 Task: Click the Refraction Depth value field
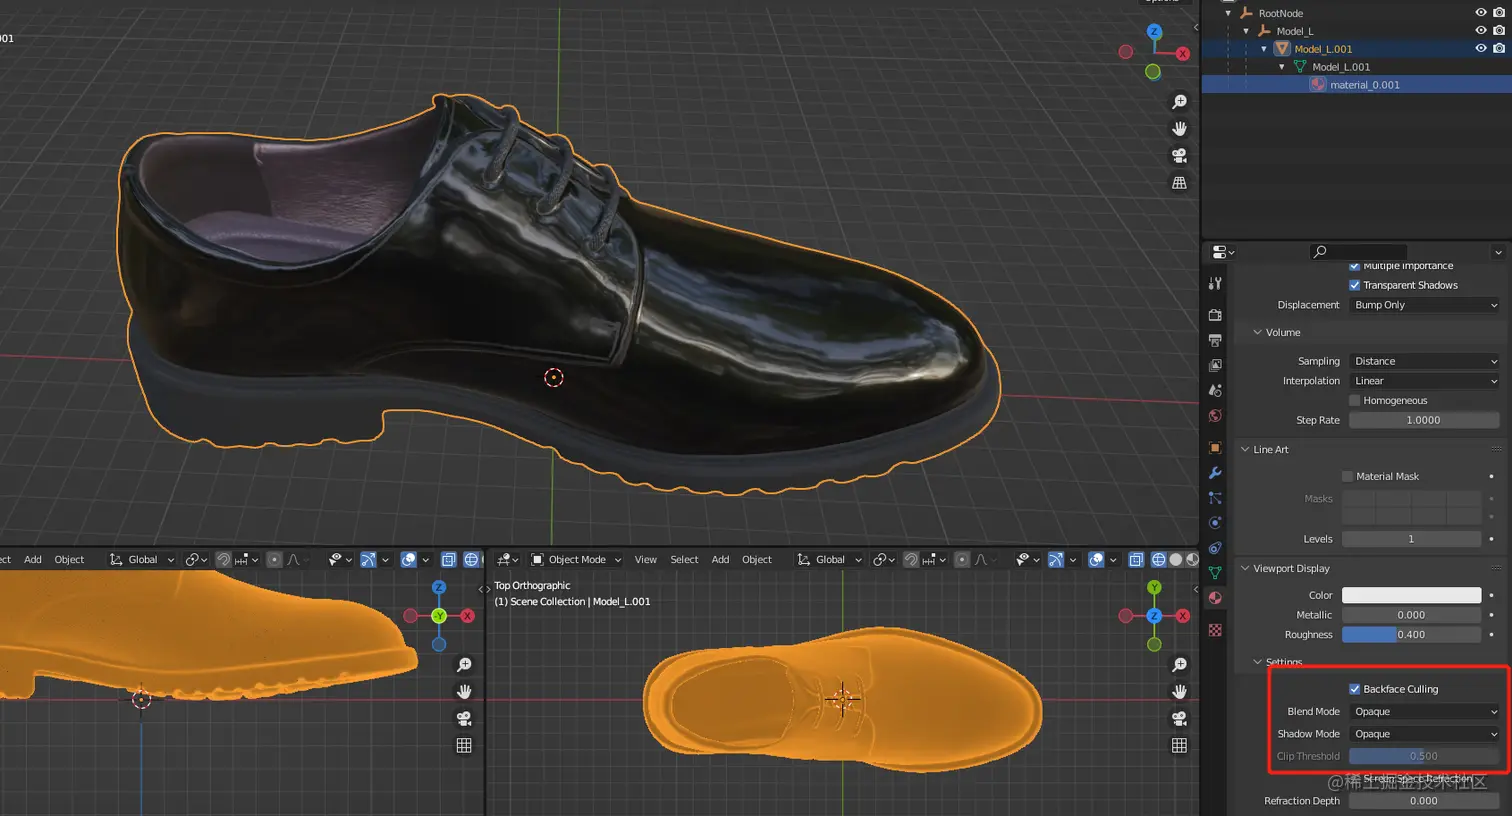click(1423, 801)
